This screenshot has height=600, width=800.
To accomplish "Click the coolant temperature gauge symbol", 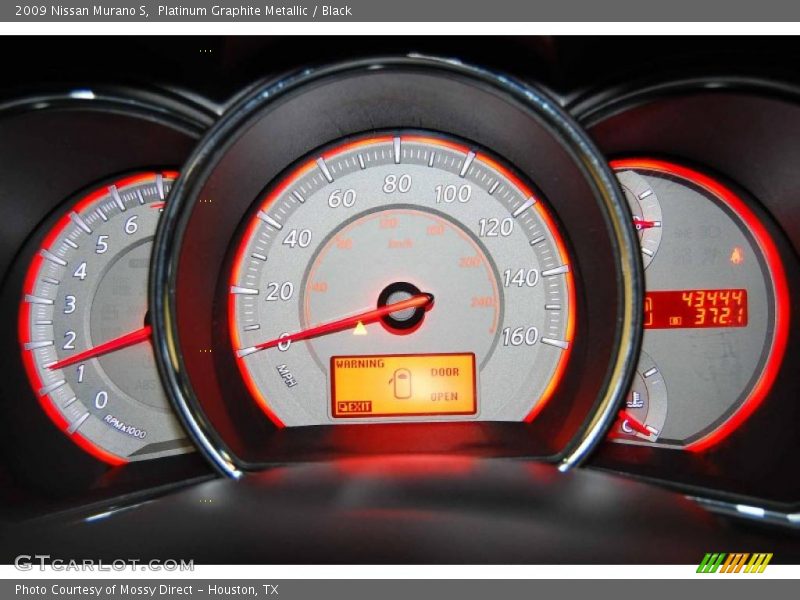I will click(636, 400).
